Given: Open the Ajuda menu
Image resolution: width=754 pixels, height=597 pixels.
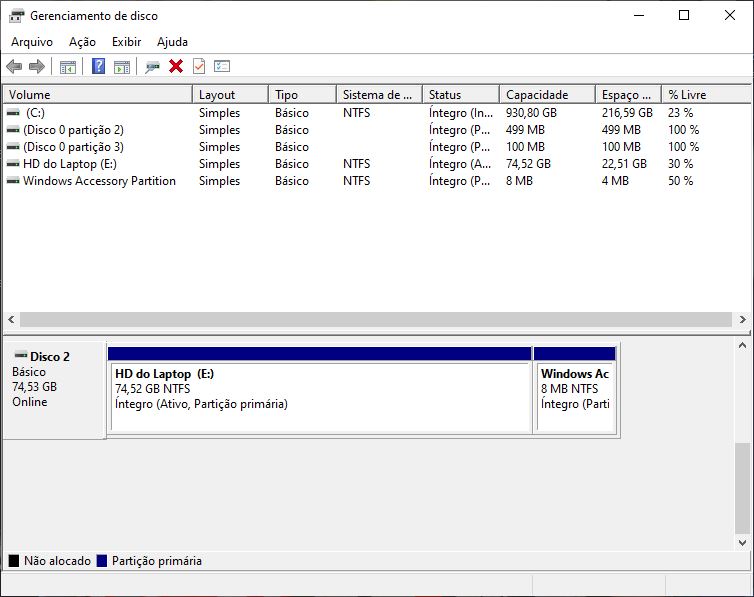Looking at the screenshot, I should (x=172, y=42).
